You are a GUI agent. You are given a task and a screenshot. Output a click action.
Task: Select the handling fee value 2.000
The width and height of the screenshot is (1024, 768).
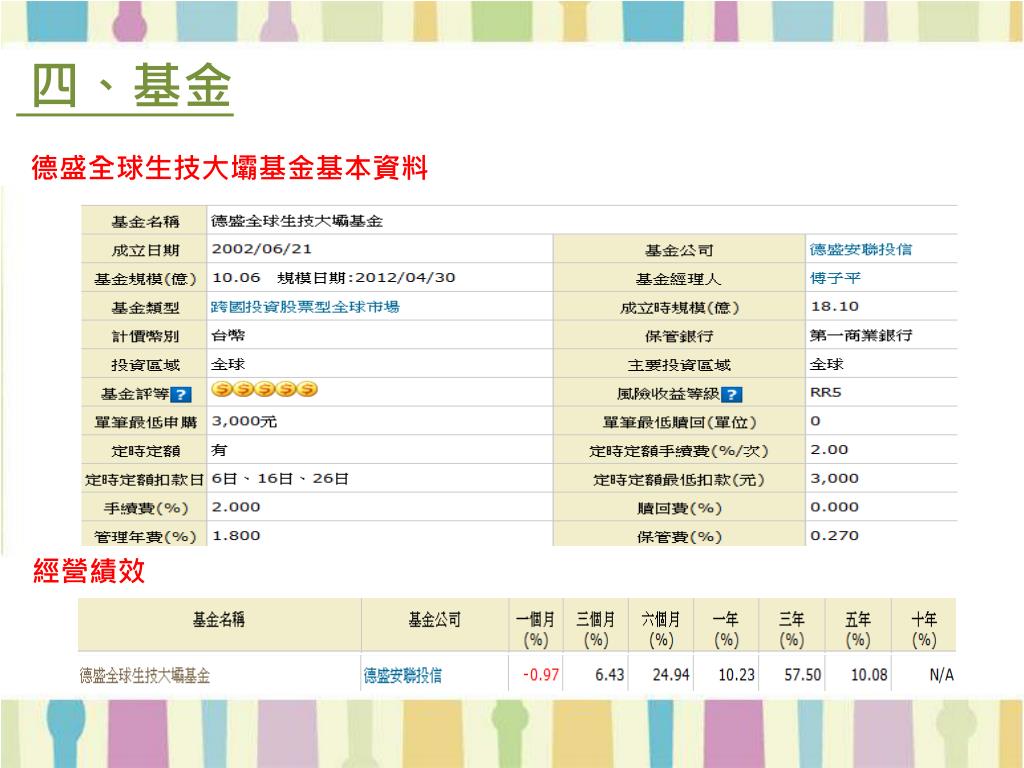(236, 507)
